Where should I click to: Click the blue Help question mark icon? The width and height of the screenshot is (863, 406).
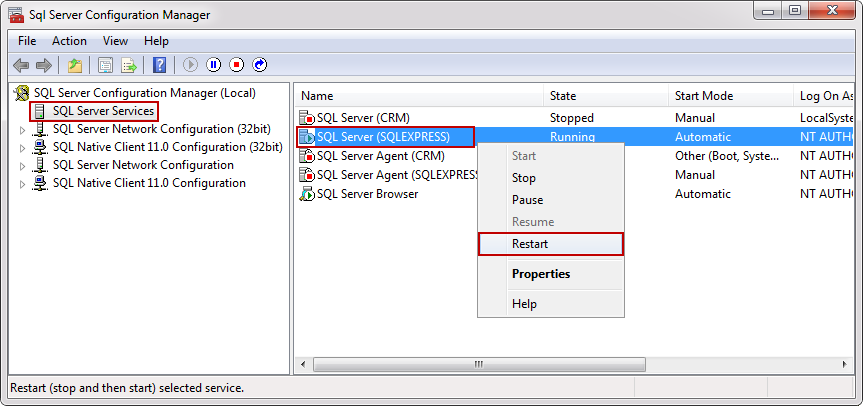159,65
